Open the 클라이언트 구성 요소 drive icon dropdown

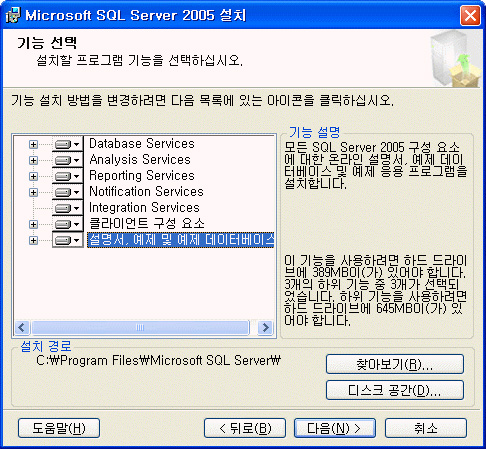pos(67,224)
